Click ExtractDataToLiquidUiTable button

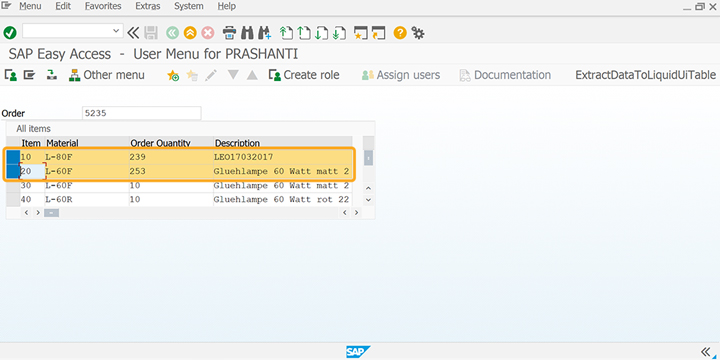pyautogui.click(x=646, y=75)
